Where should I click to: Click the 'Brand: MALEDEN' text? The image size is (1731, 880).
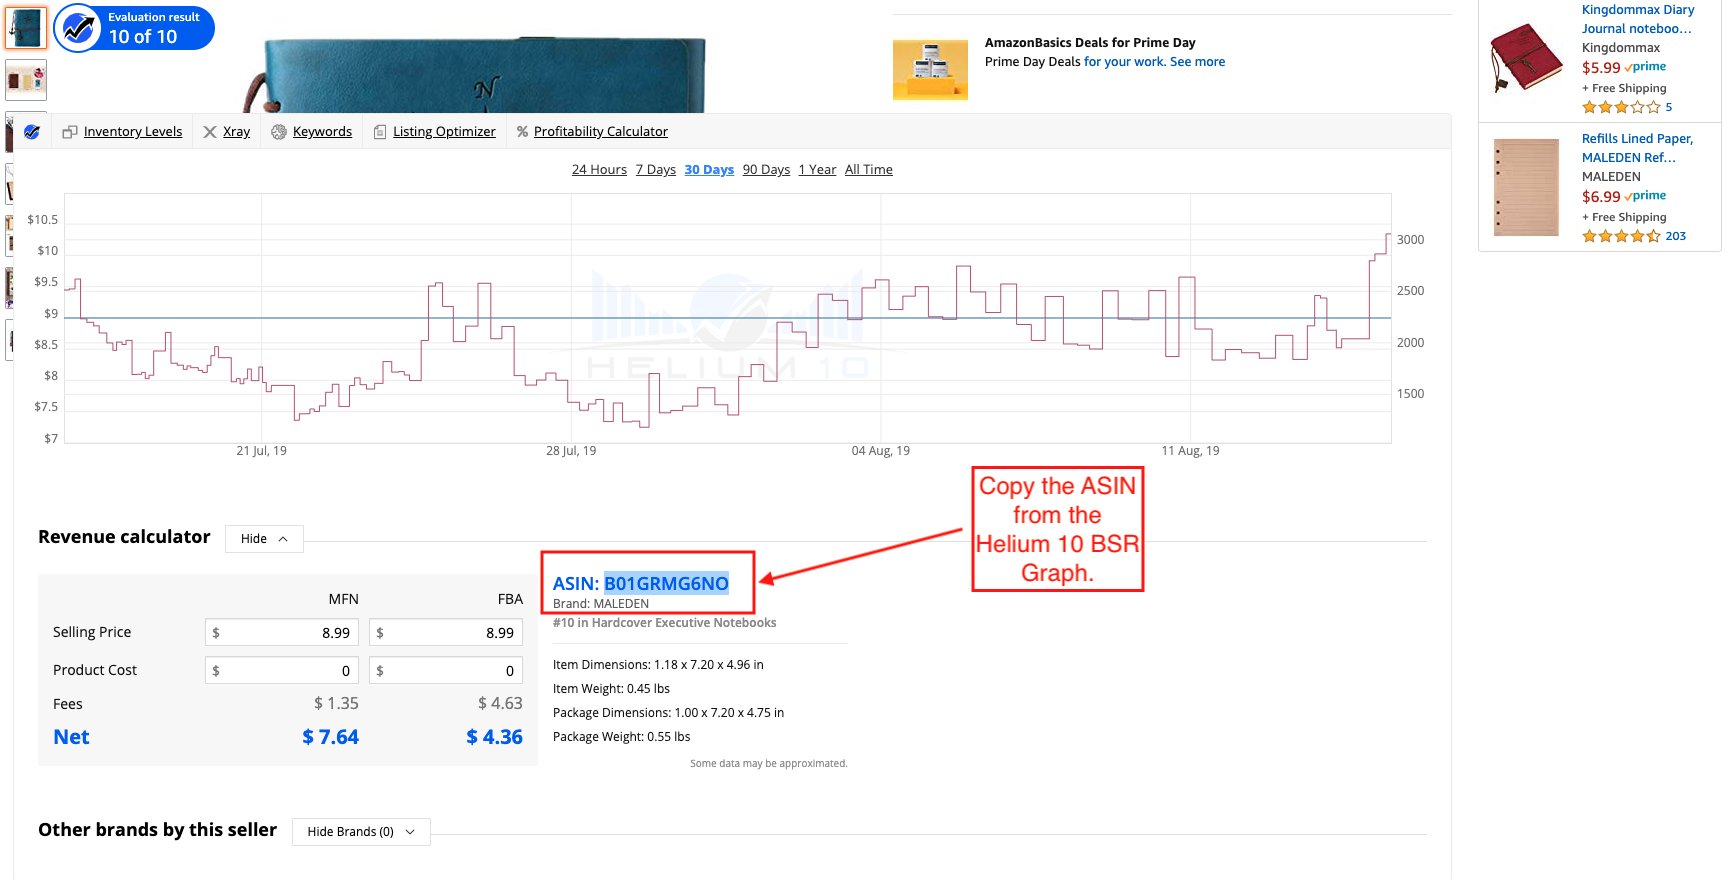click(x=601, y=604)
